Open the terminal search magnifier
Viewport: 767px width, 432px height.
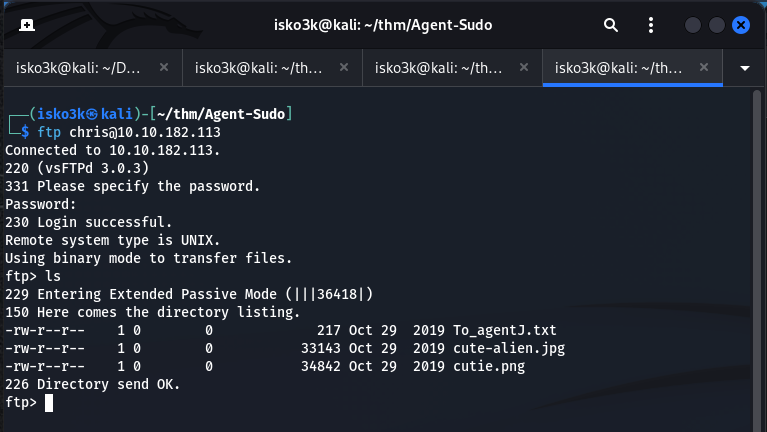click(x=611, y=24)
